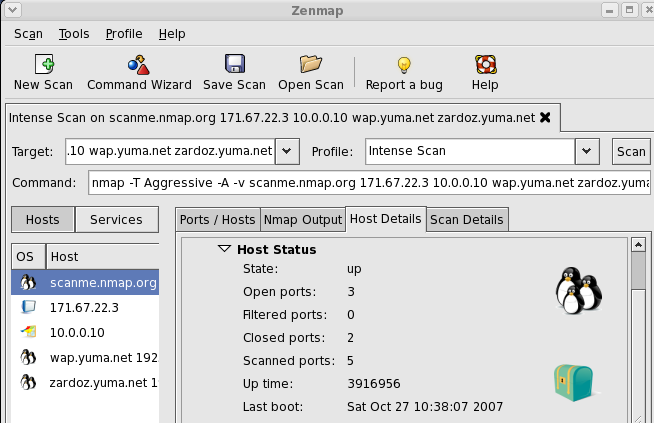Select host 171.67.22.3
Image resolution: width=654 pixels, height=423 pixels.
(84, 307)
